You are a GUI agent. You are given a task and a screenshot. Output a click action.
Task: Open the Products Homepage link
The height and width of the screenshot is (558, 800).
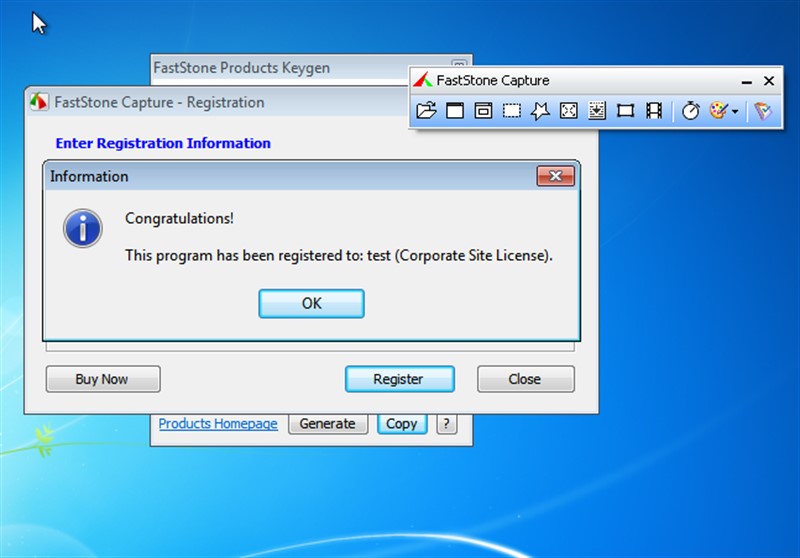(x=218, y=424)
